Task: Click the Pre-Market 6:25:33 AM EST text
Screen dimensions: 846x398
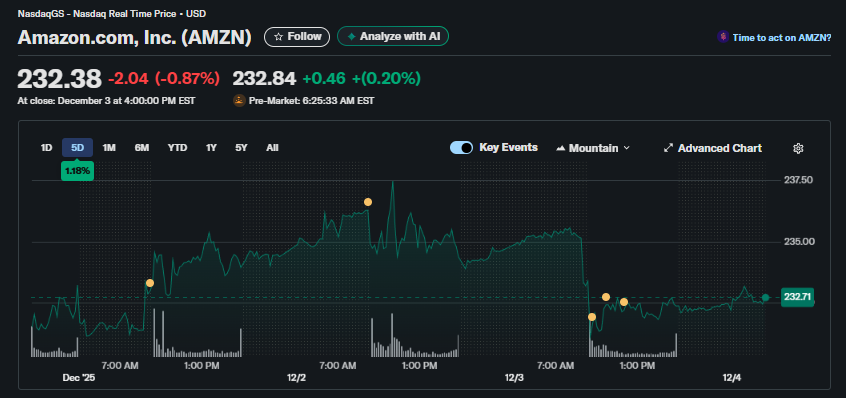Action: point(311,100)
